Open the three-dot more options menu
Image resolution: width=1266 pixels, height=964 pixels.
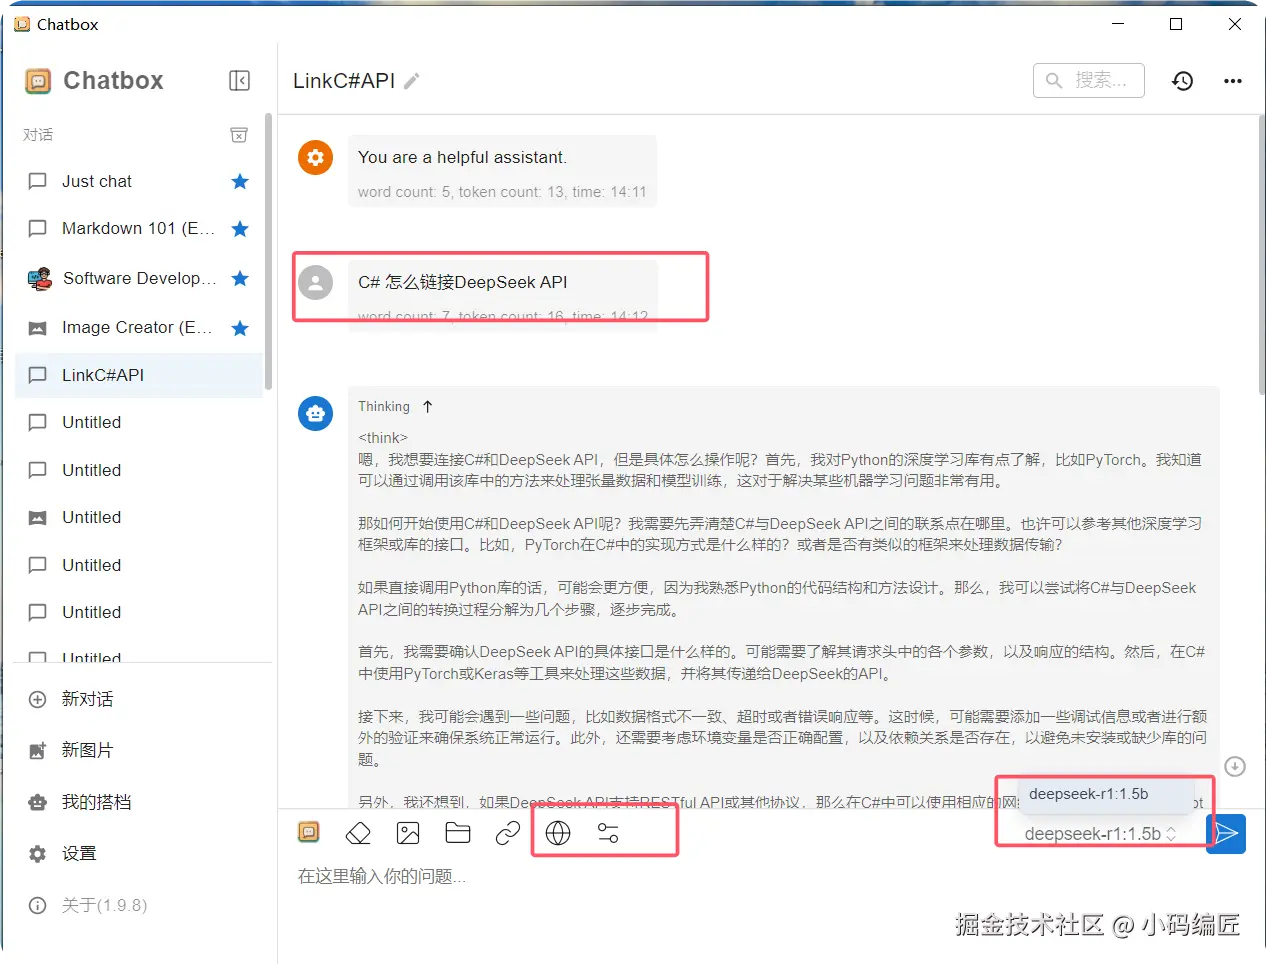click(x=1233, y=81)
